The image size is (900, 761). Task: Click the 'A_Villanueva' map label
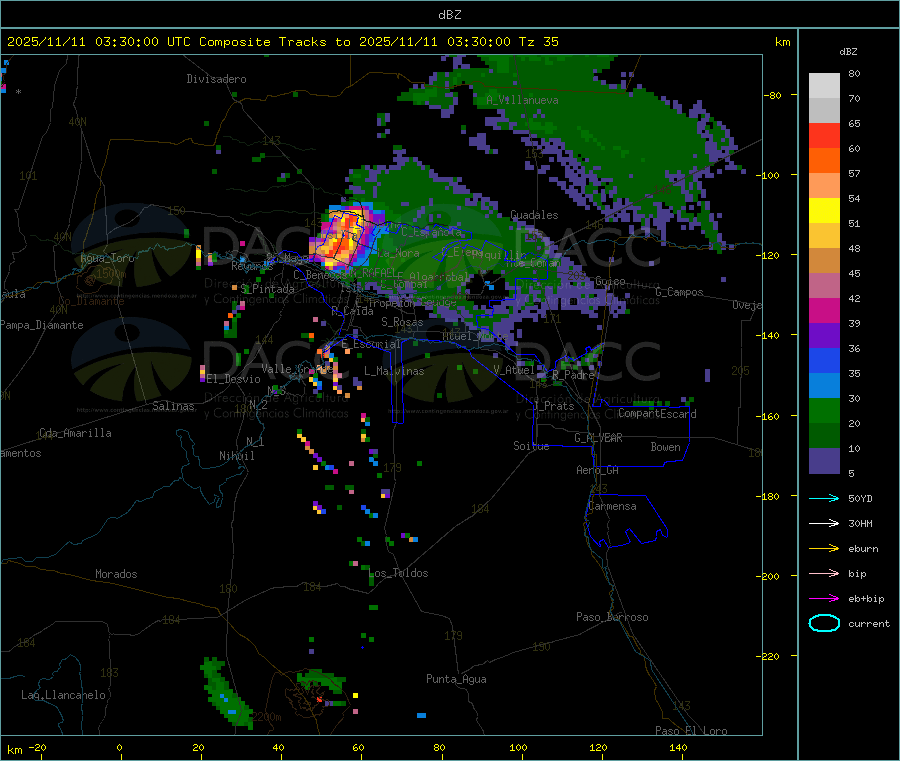(x=522, y=100)
